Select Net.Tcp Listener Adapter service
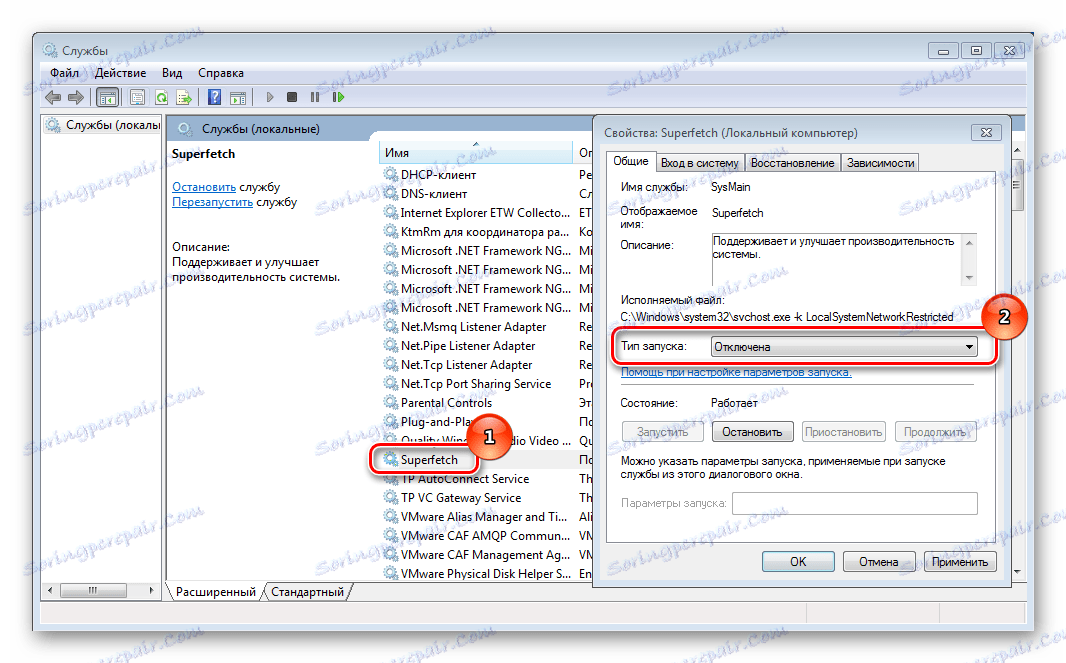This screenshot has height=663, width=1066. pos(466,365)
